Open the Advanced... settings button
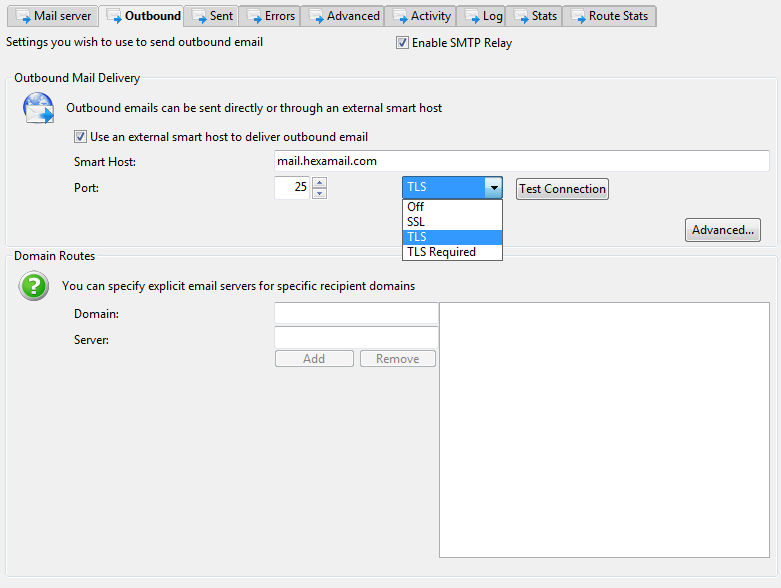This screenshot has height=588, width=781. click(x=722, y=230)
